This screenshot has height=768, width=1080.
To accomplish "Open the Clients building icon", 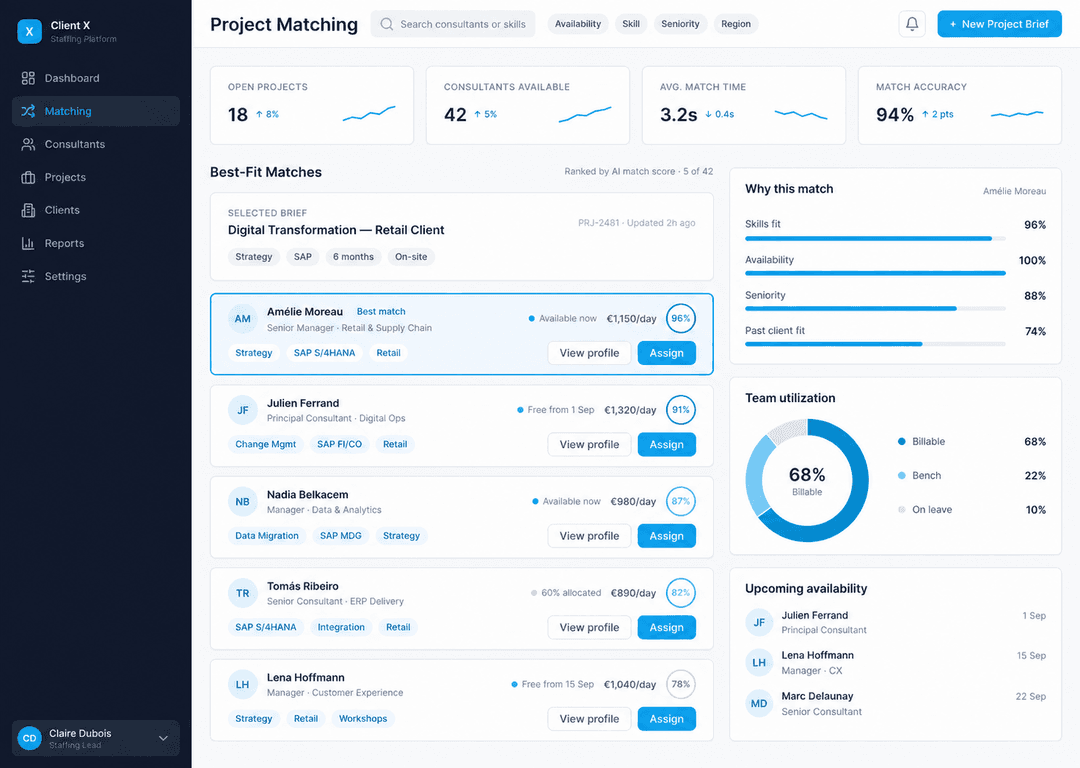I will coord(28,211).
